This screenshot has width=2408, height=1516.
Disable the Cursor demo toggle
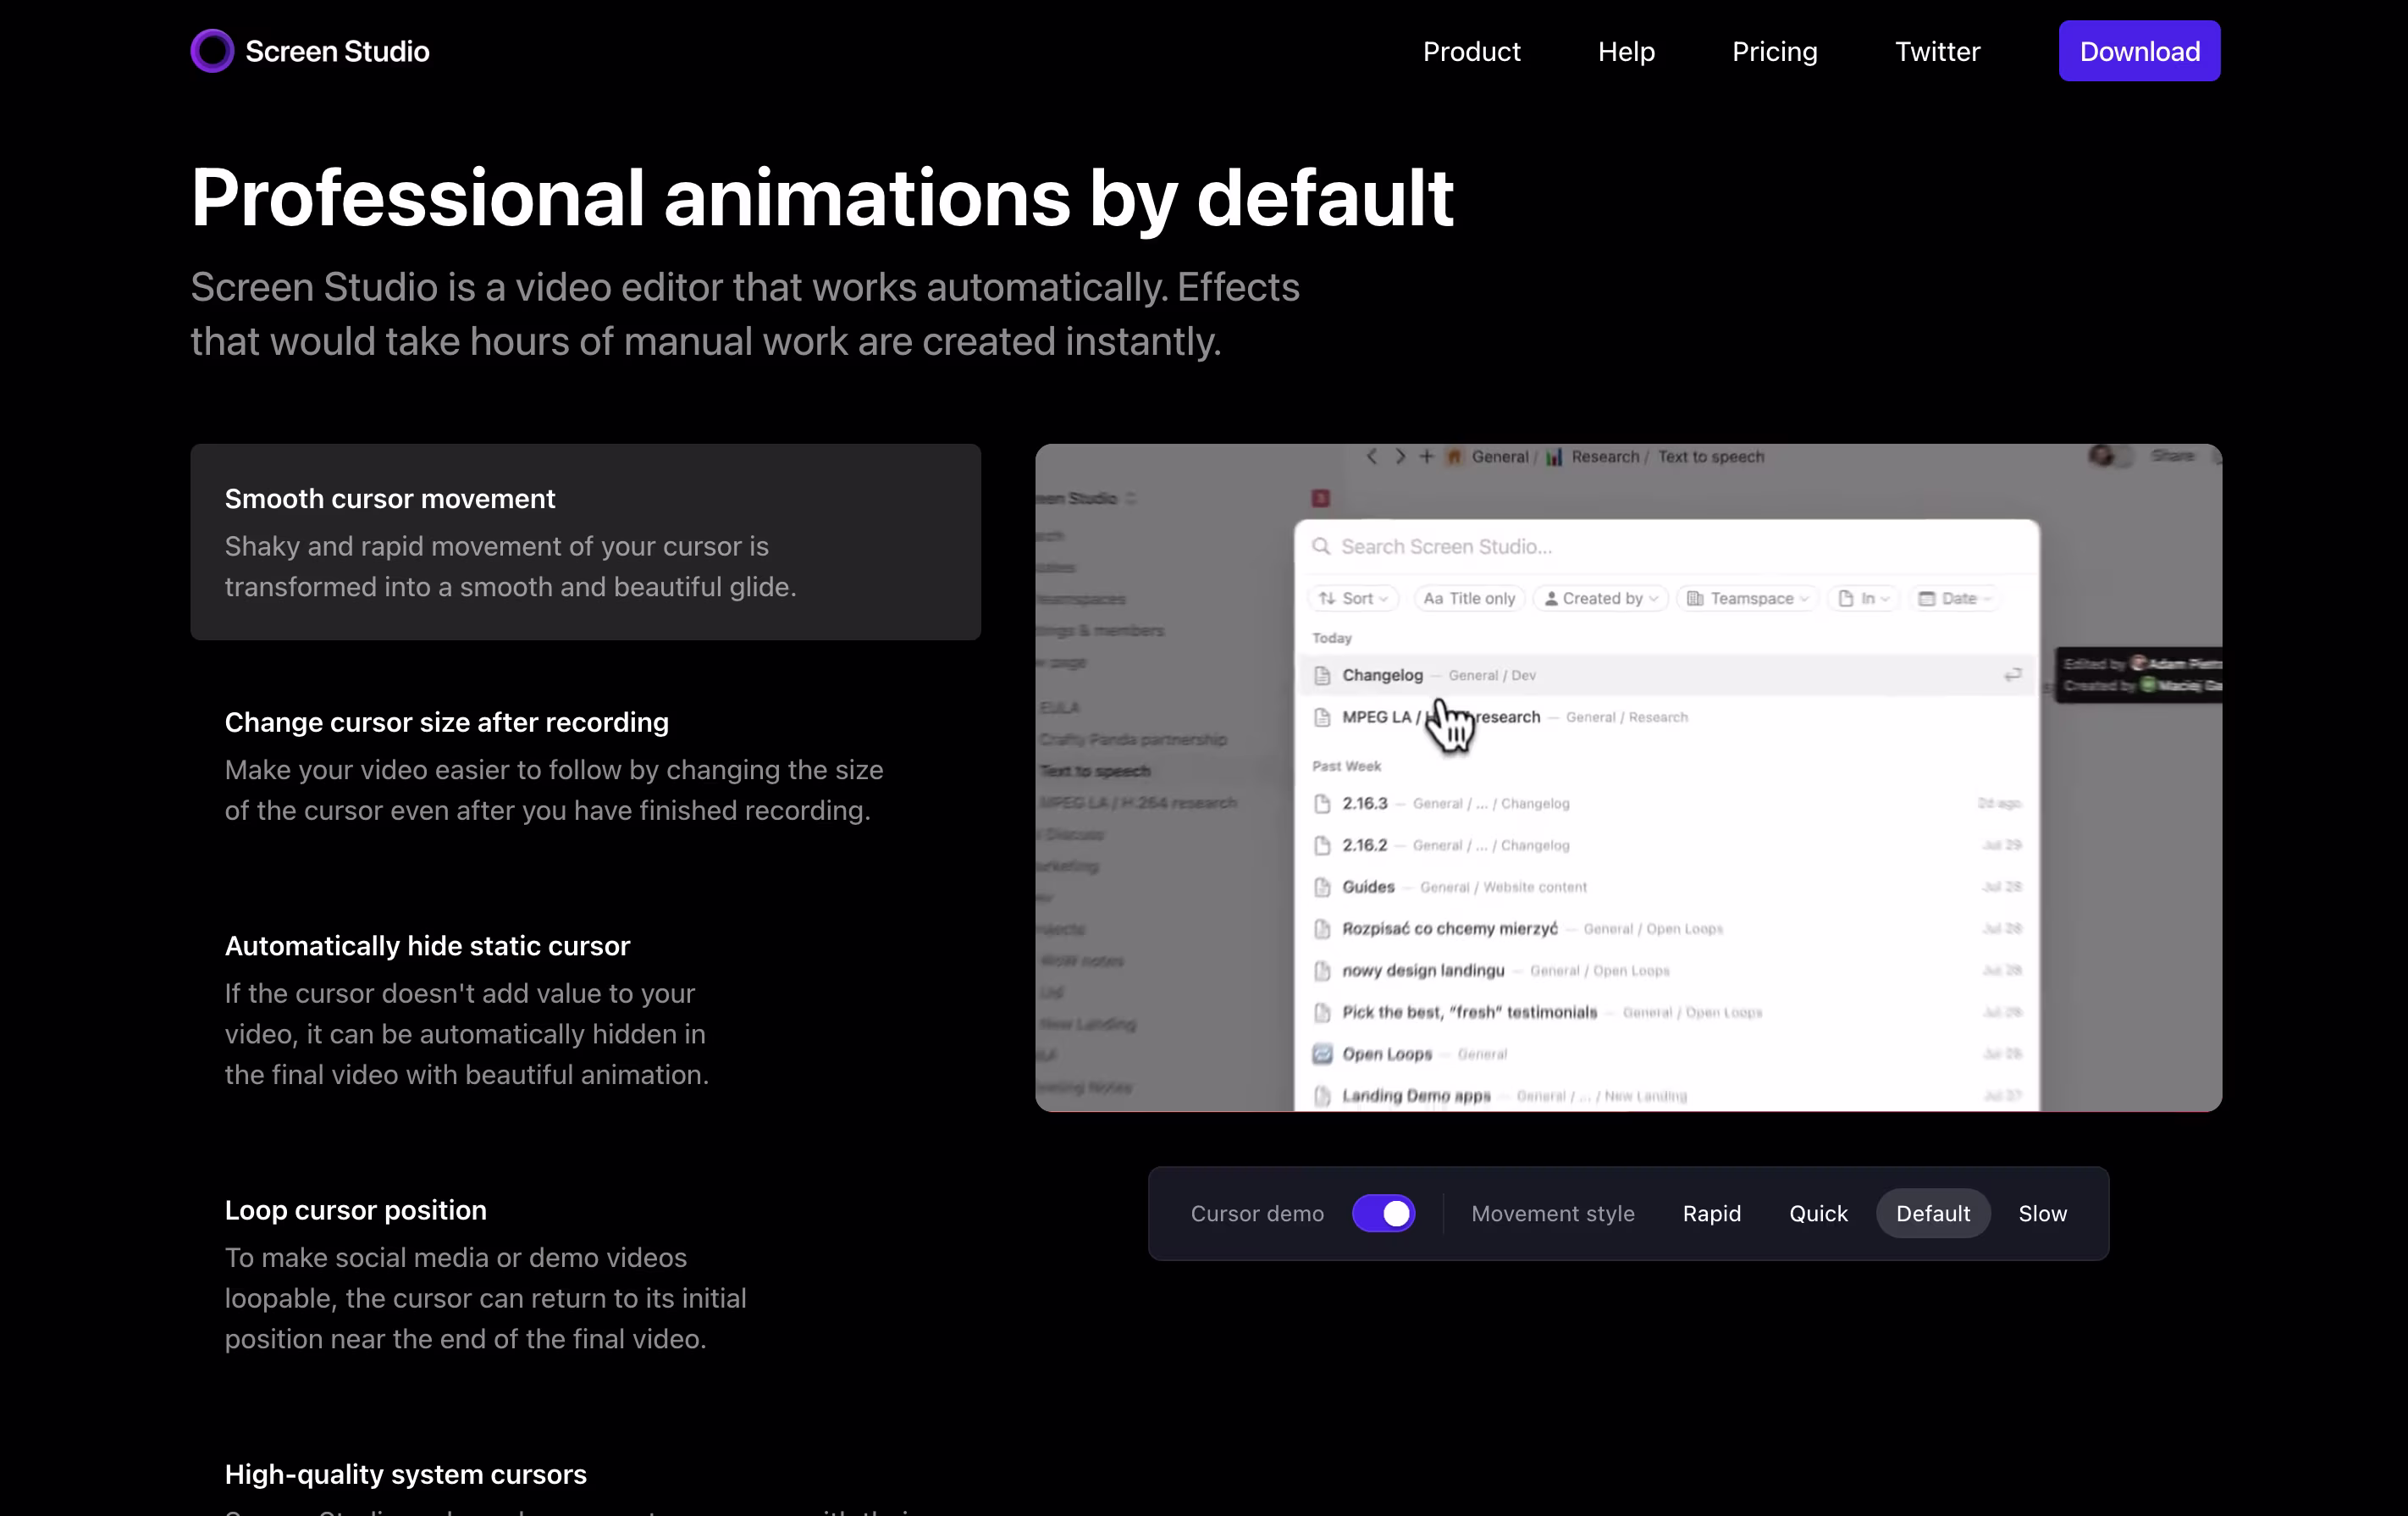click(1384, 1213)
